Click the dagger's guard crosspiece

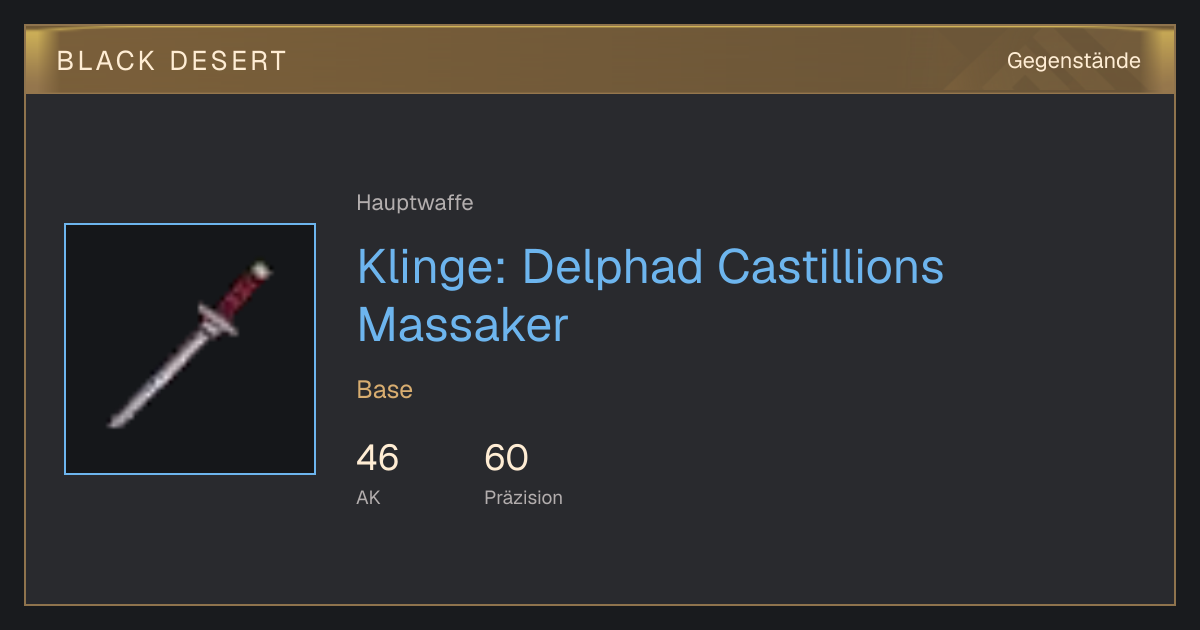pos(216,319)
